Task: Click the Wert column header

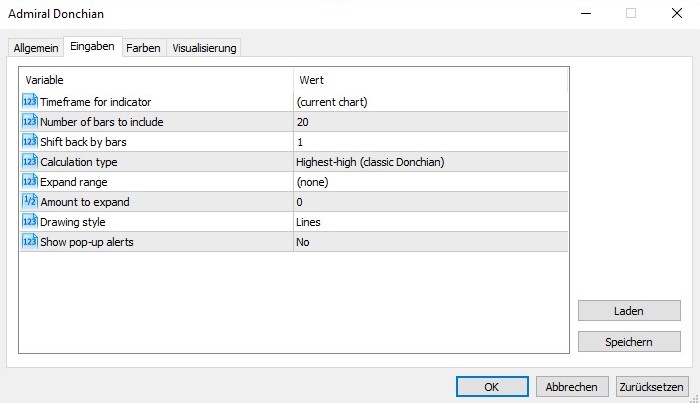Action: coord(430,80)
